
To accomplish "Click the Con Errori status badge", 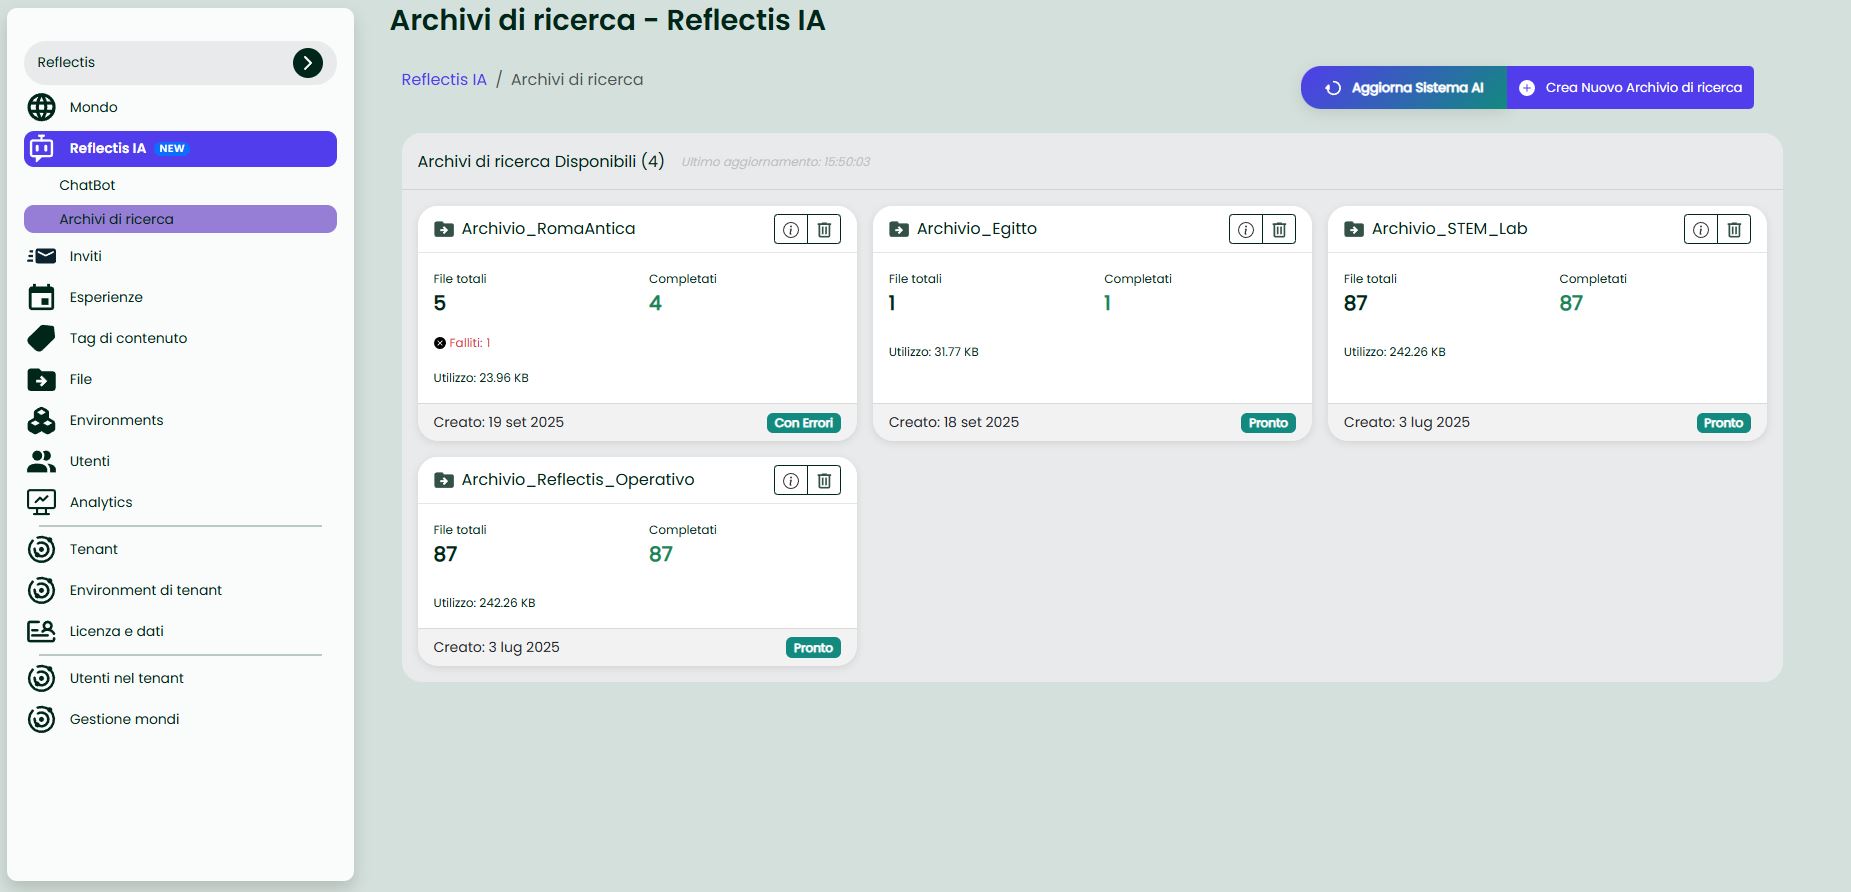I will [803, 423].
